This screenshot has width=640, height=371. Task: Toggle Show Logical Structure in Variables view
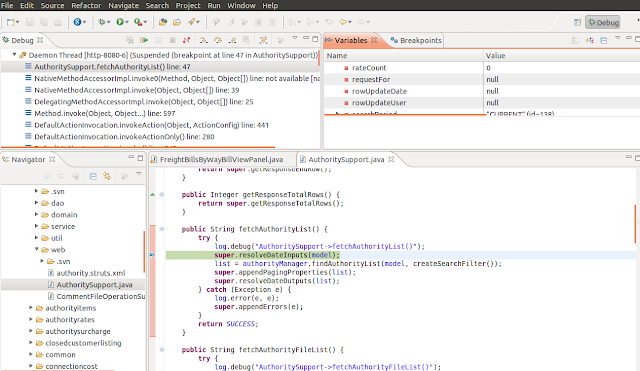coord(590,40)
